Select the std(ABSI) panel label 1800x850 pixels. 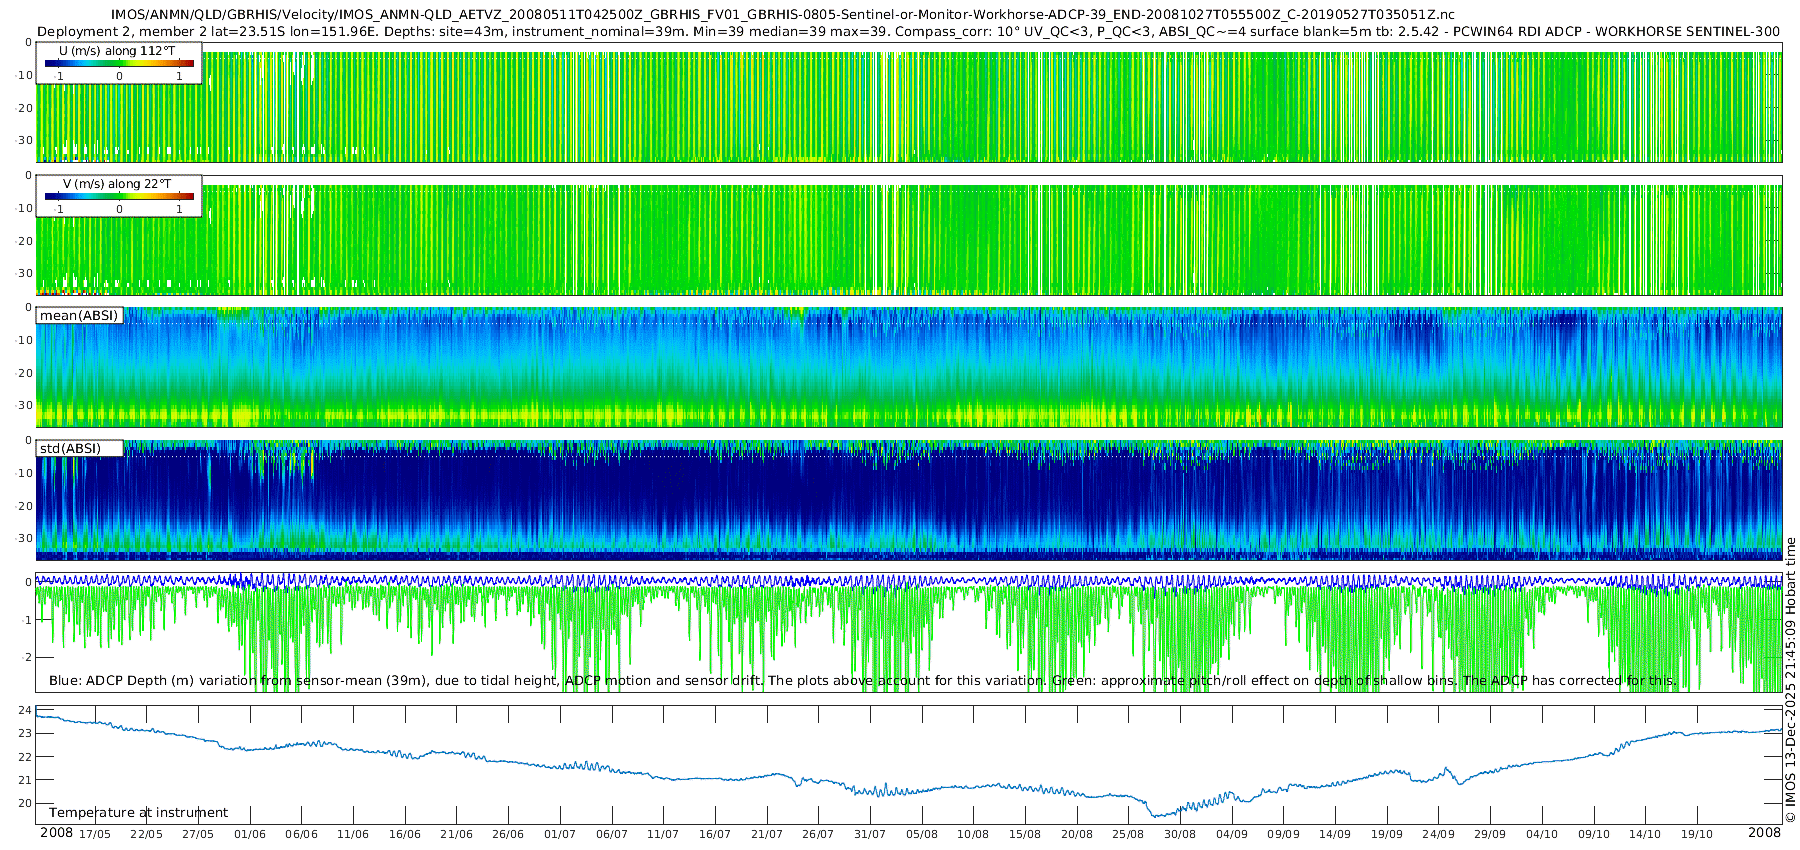tap(71, 449)
